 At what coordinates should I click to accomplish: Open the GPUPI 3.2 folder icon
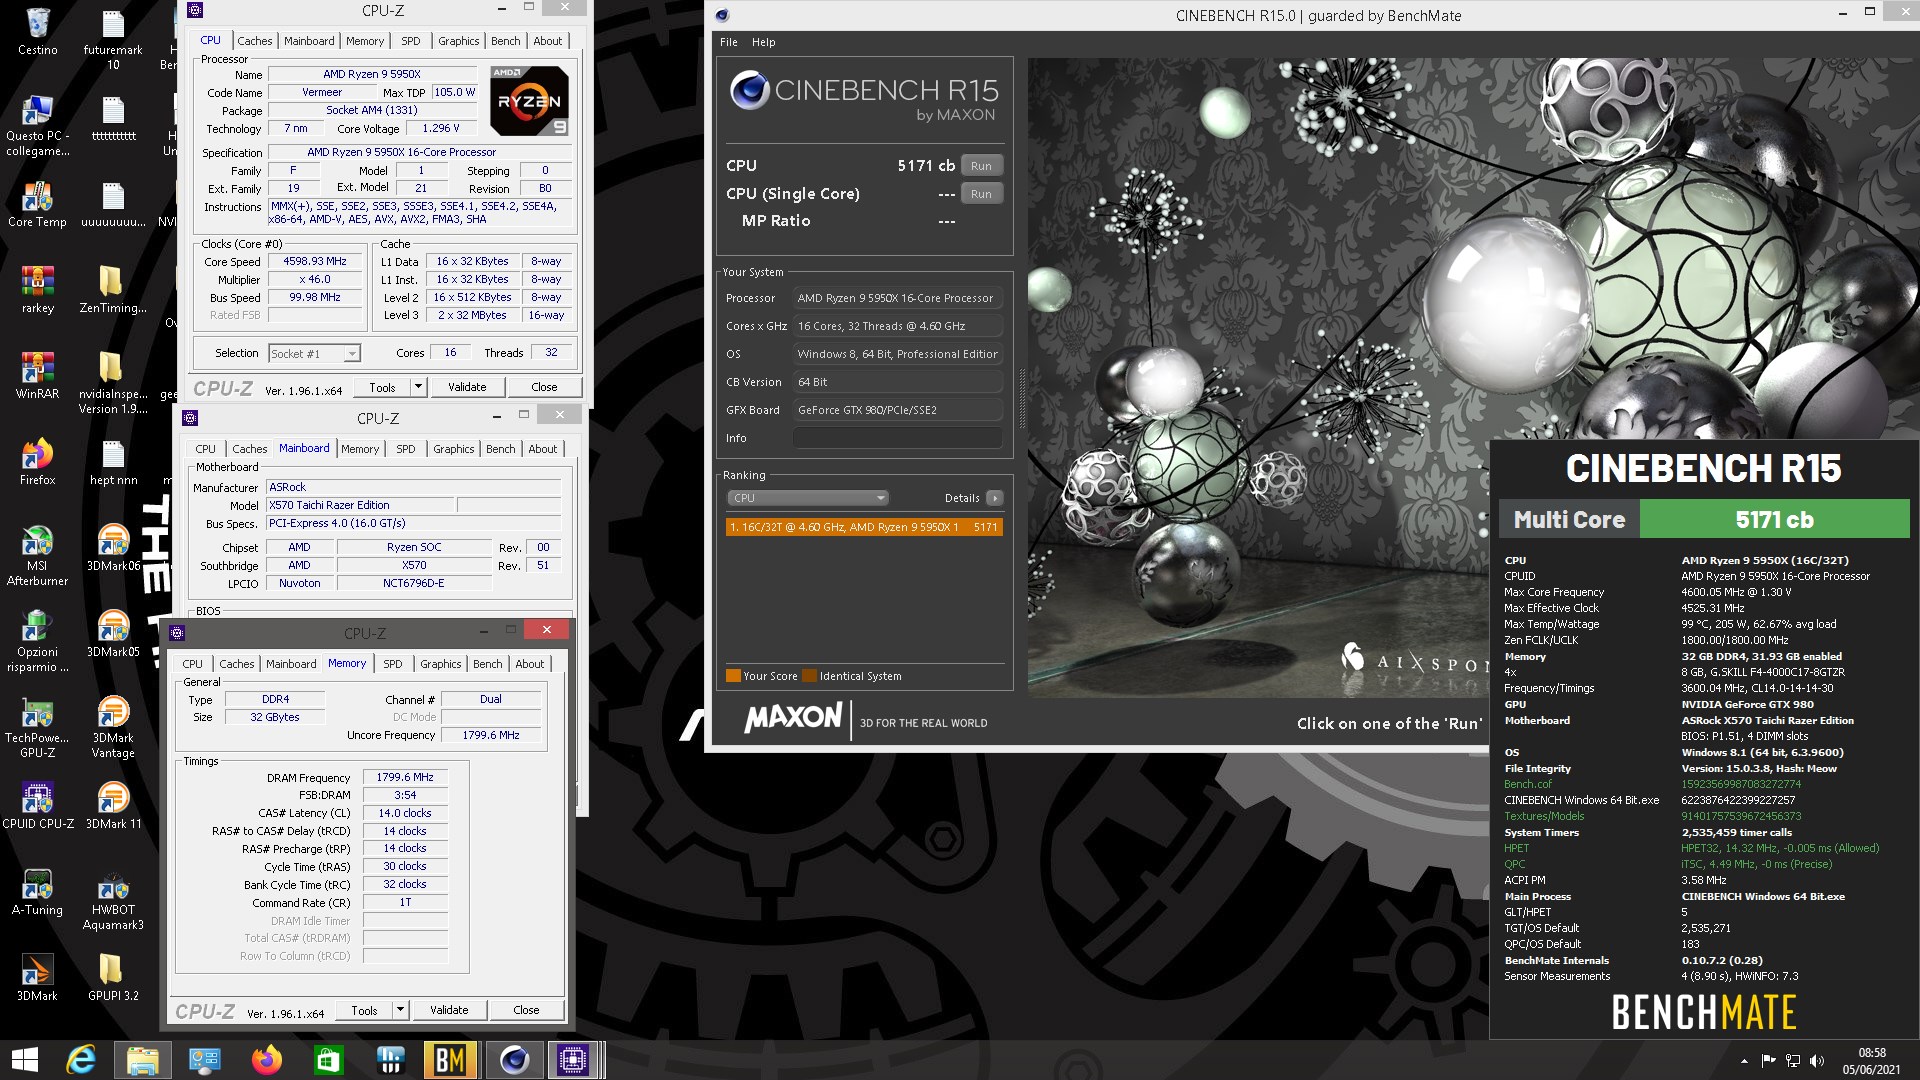[113, 978]
